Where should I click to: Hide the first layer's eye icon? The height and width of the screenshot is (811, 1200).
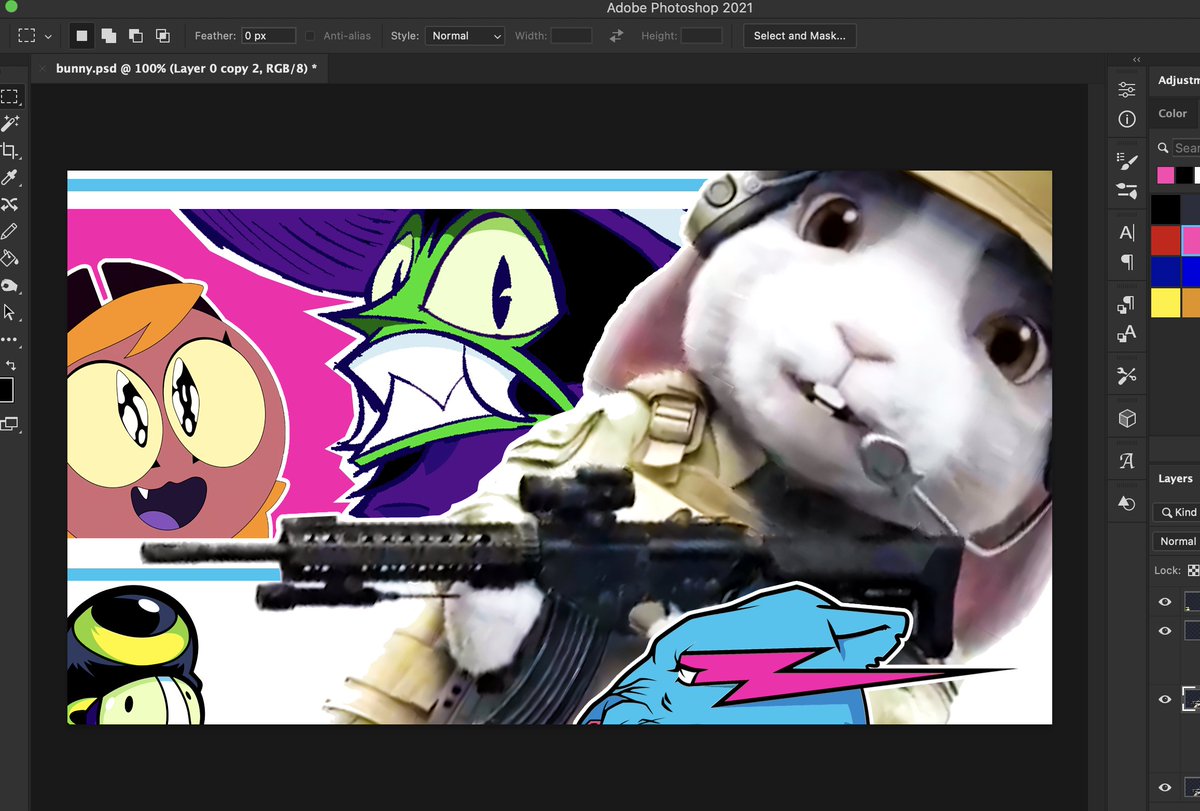pos(1164,601)
